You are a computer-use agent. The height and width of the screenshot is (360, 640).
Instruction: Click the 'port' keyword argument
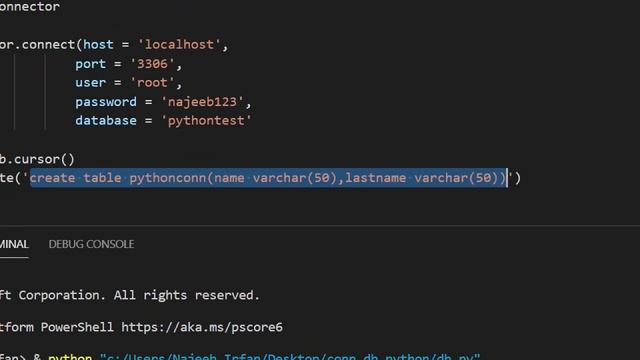[90, 64]
